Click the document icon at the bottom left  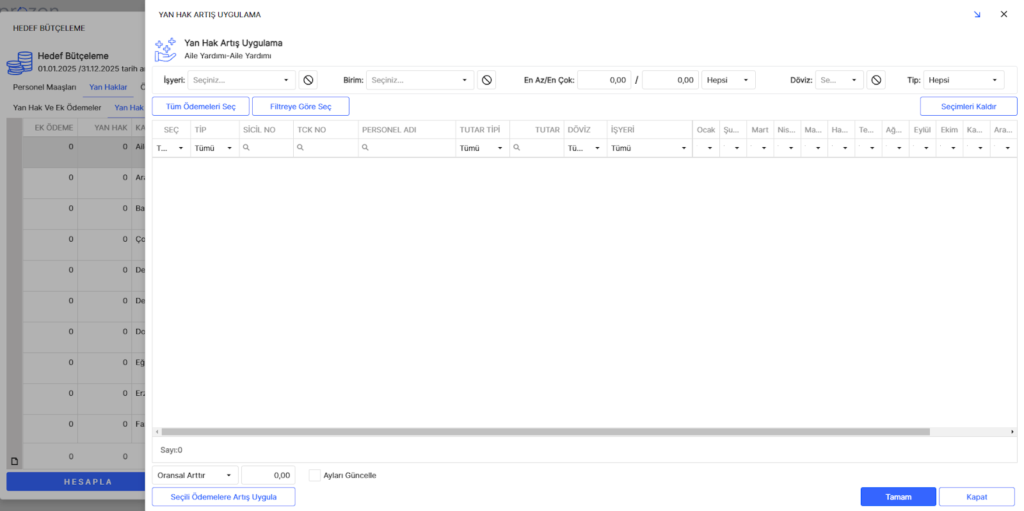click(x=14, y=460)
